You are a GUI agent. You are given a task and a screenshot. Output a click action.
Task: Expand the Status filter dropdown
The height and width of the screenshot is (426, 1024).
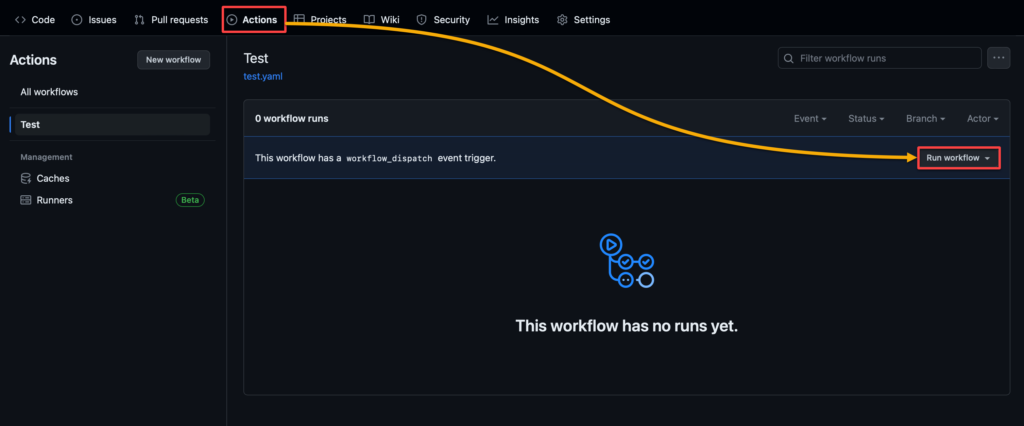pos(866,119)
